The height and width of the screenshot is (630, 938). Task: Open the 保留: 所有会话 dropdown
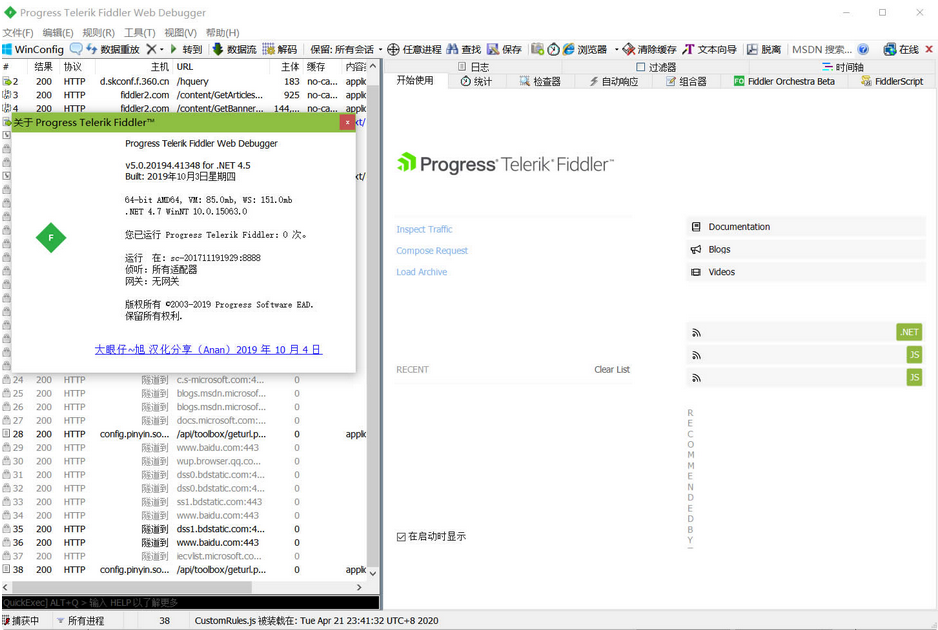click(346, 49)
